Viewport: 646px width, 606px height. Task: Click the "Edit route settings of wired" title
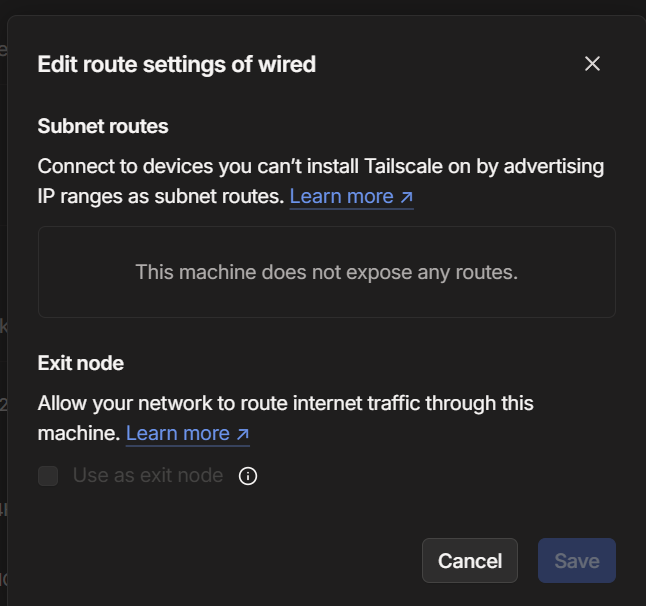pyautogui.click(x=176, y=65)
